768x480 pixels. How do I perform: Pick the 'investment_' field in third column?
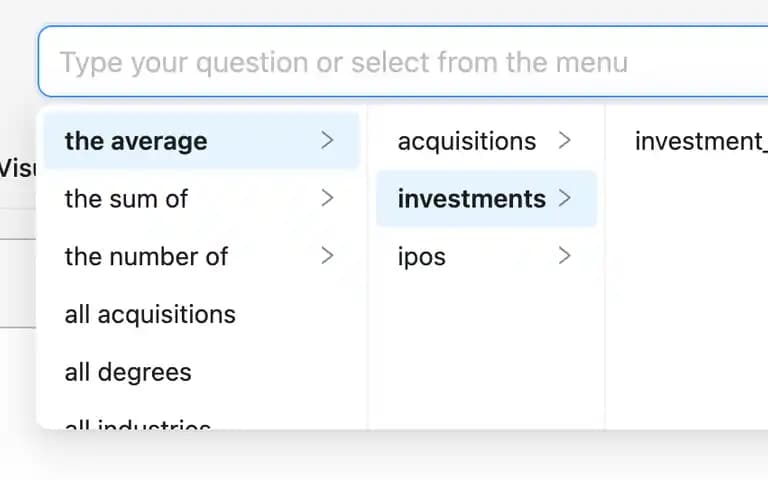tap(701, 141)
